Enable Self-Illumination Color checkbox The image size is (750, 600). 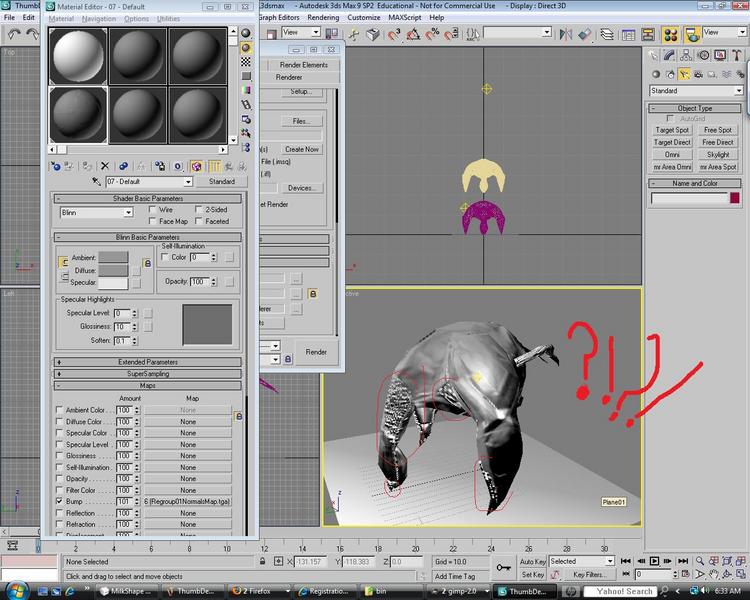coord(165,257)
